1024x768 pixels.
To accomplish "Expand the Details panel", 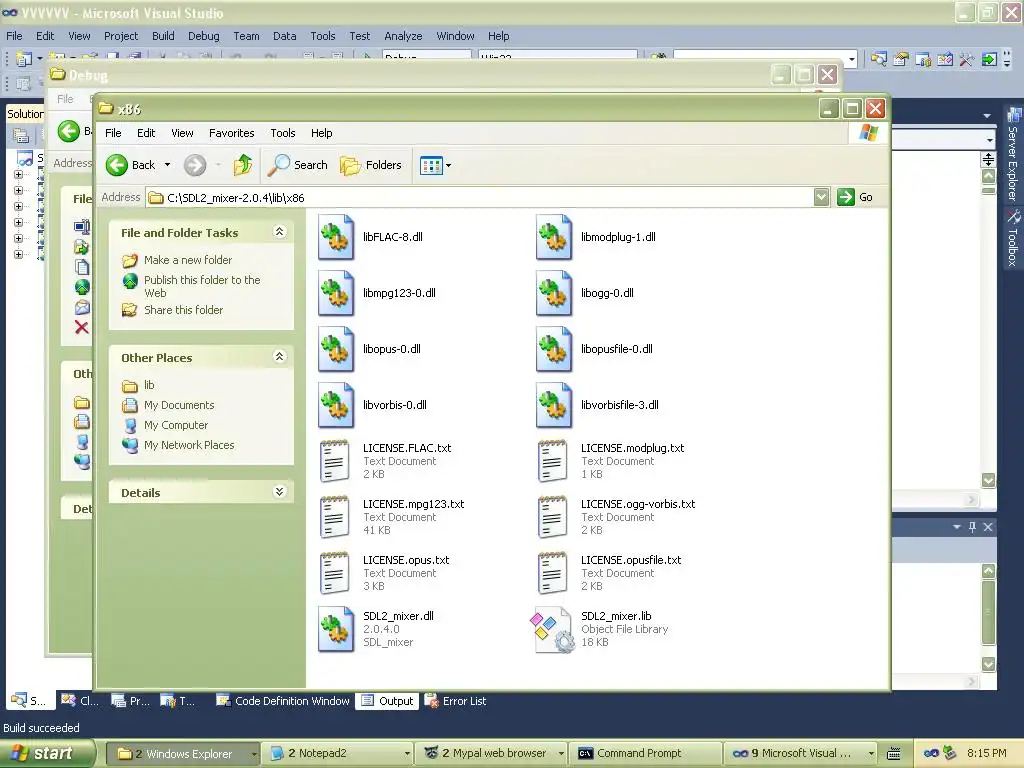I will click(280, 492).
